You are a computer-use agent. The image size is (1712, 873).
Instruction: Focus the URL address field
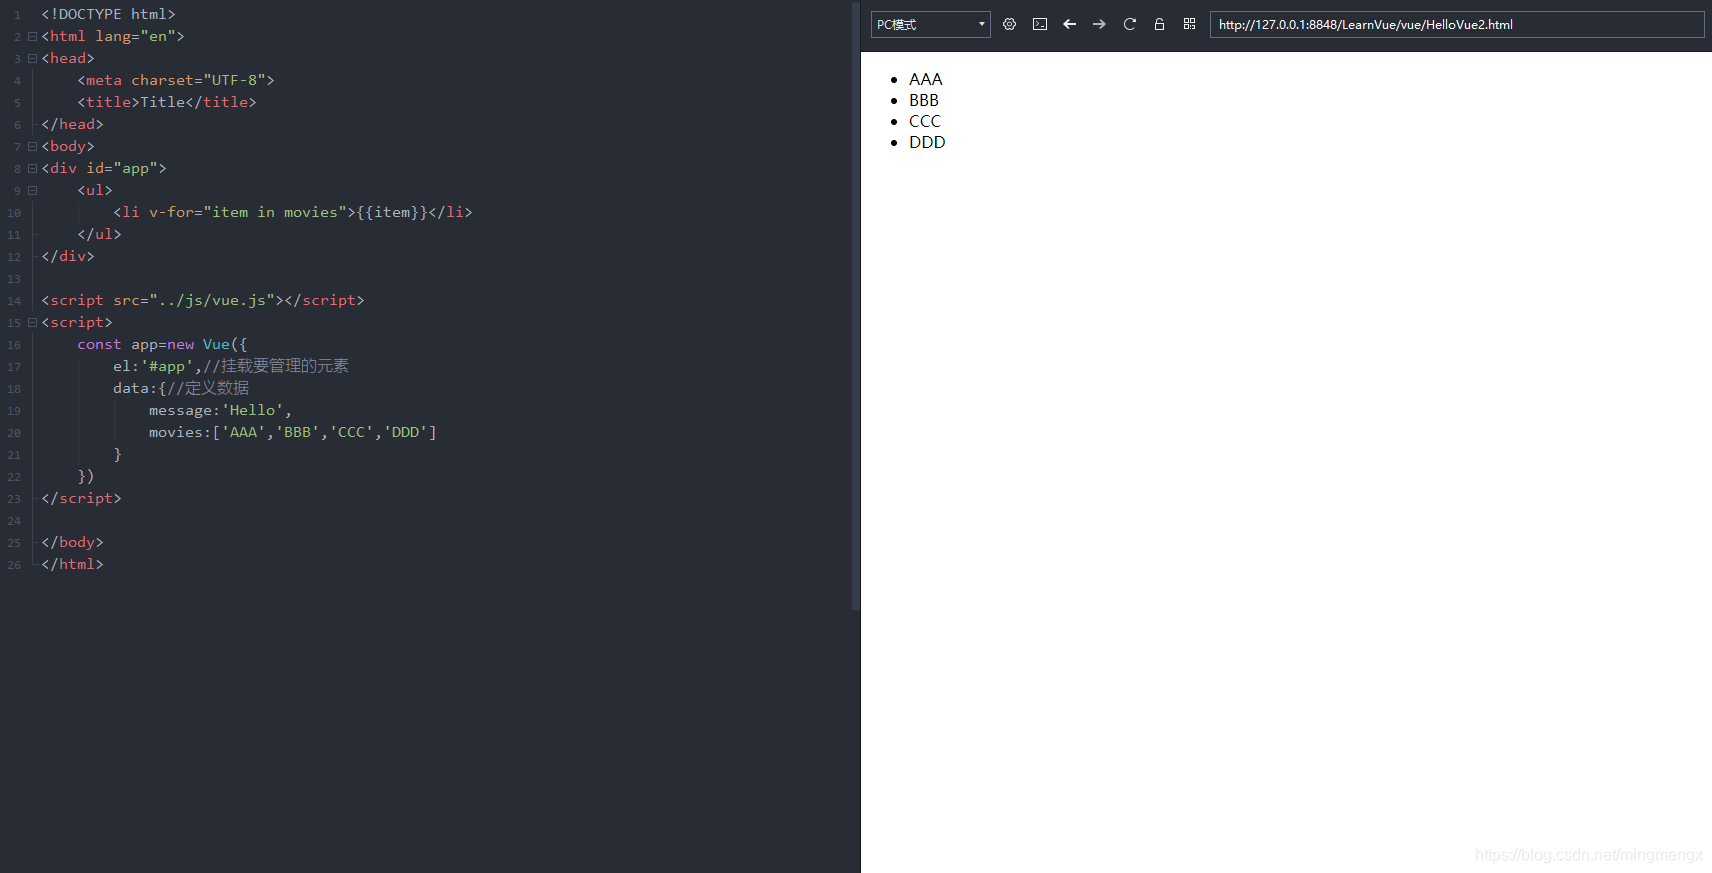click(1456, 24)
